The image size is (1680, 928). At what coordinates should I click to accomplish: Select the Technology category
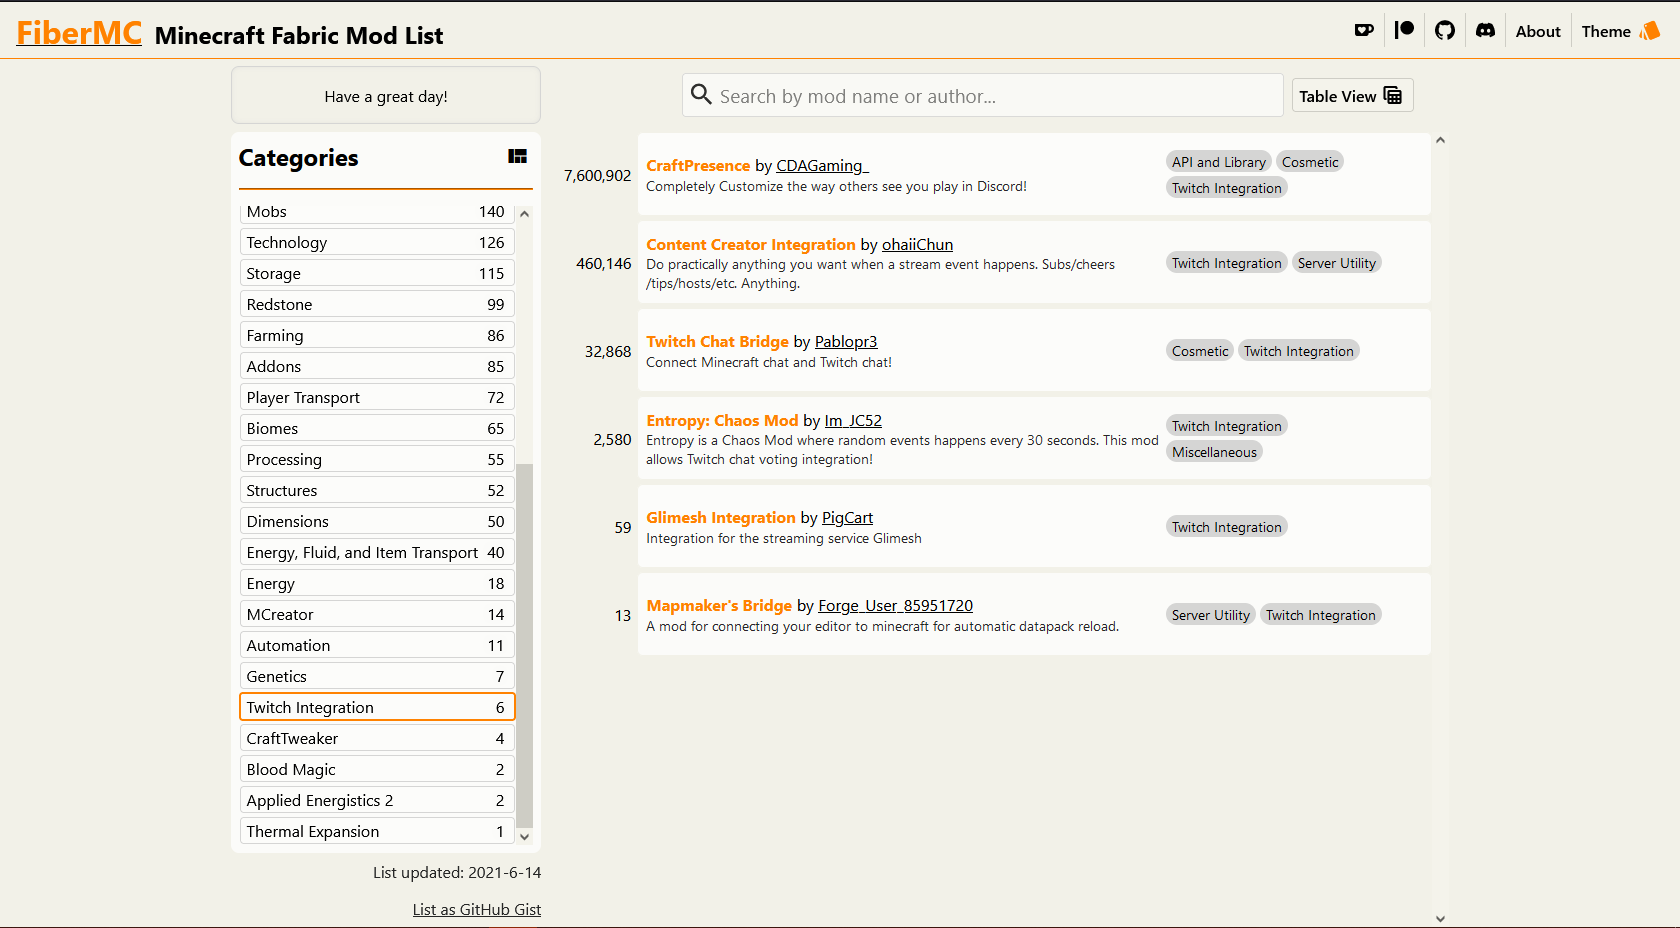pyautogui.click(x=377, y=242)
